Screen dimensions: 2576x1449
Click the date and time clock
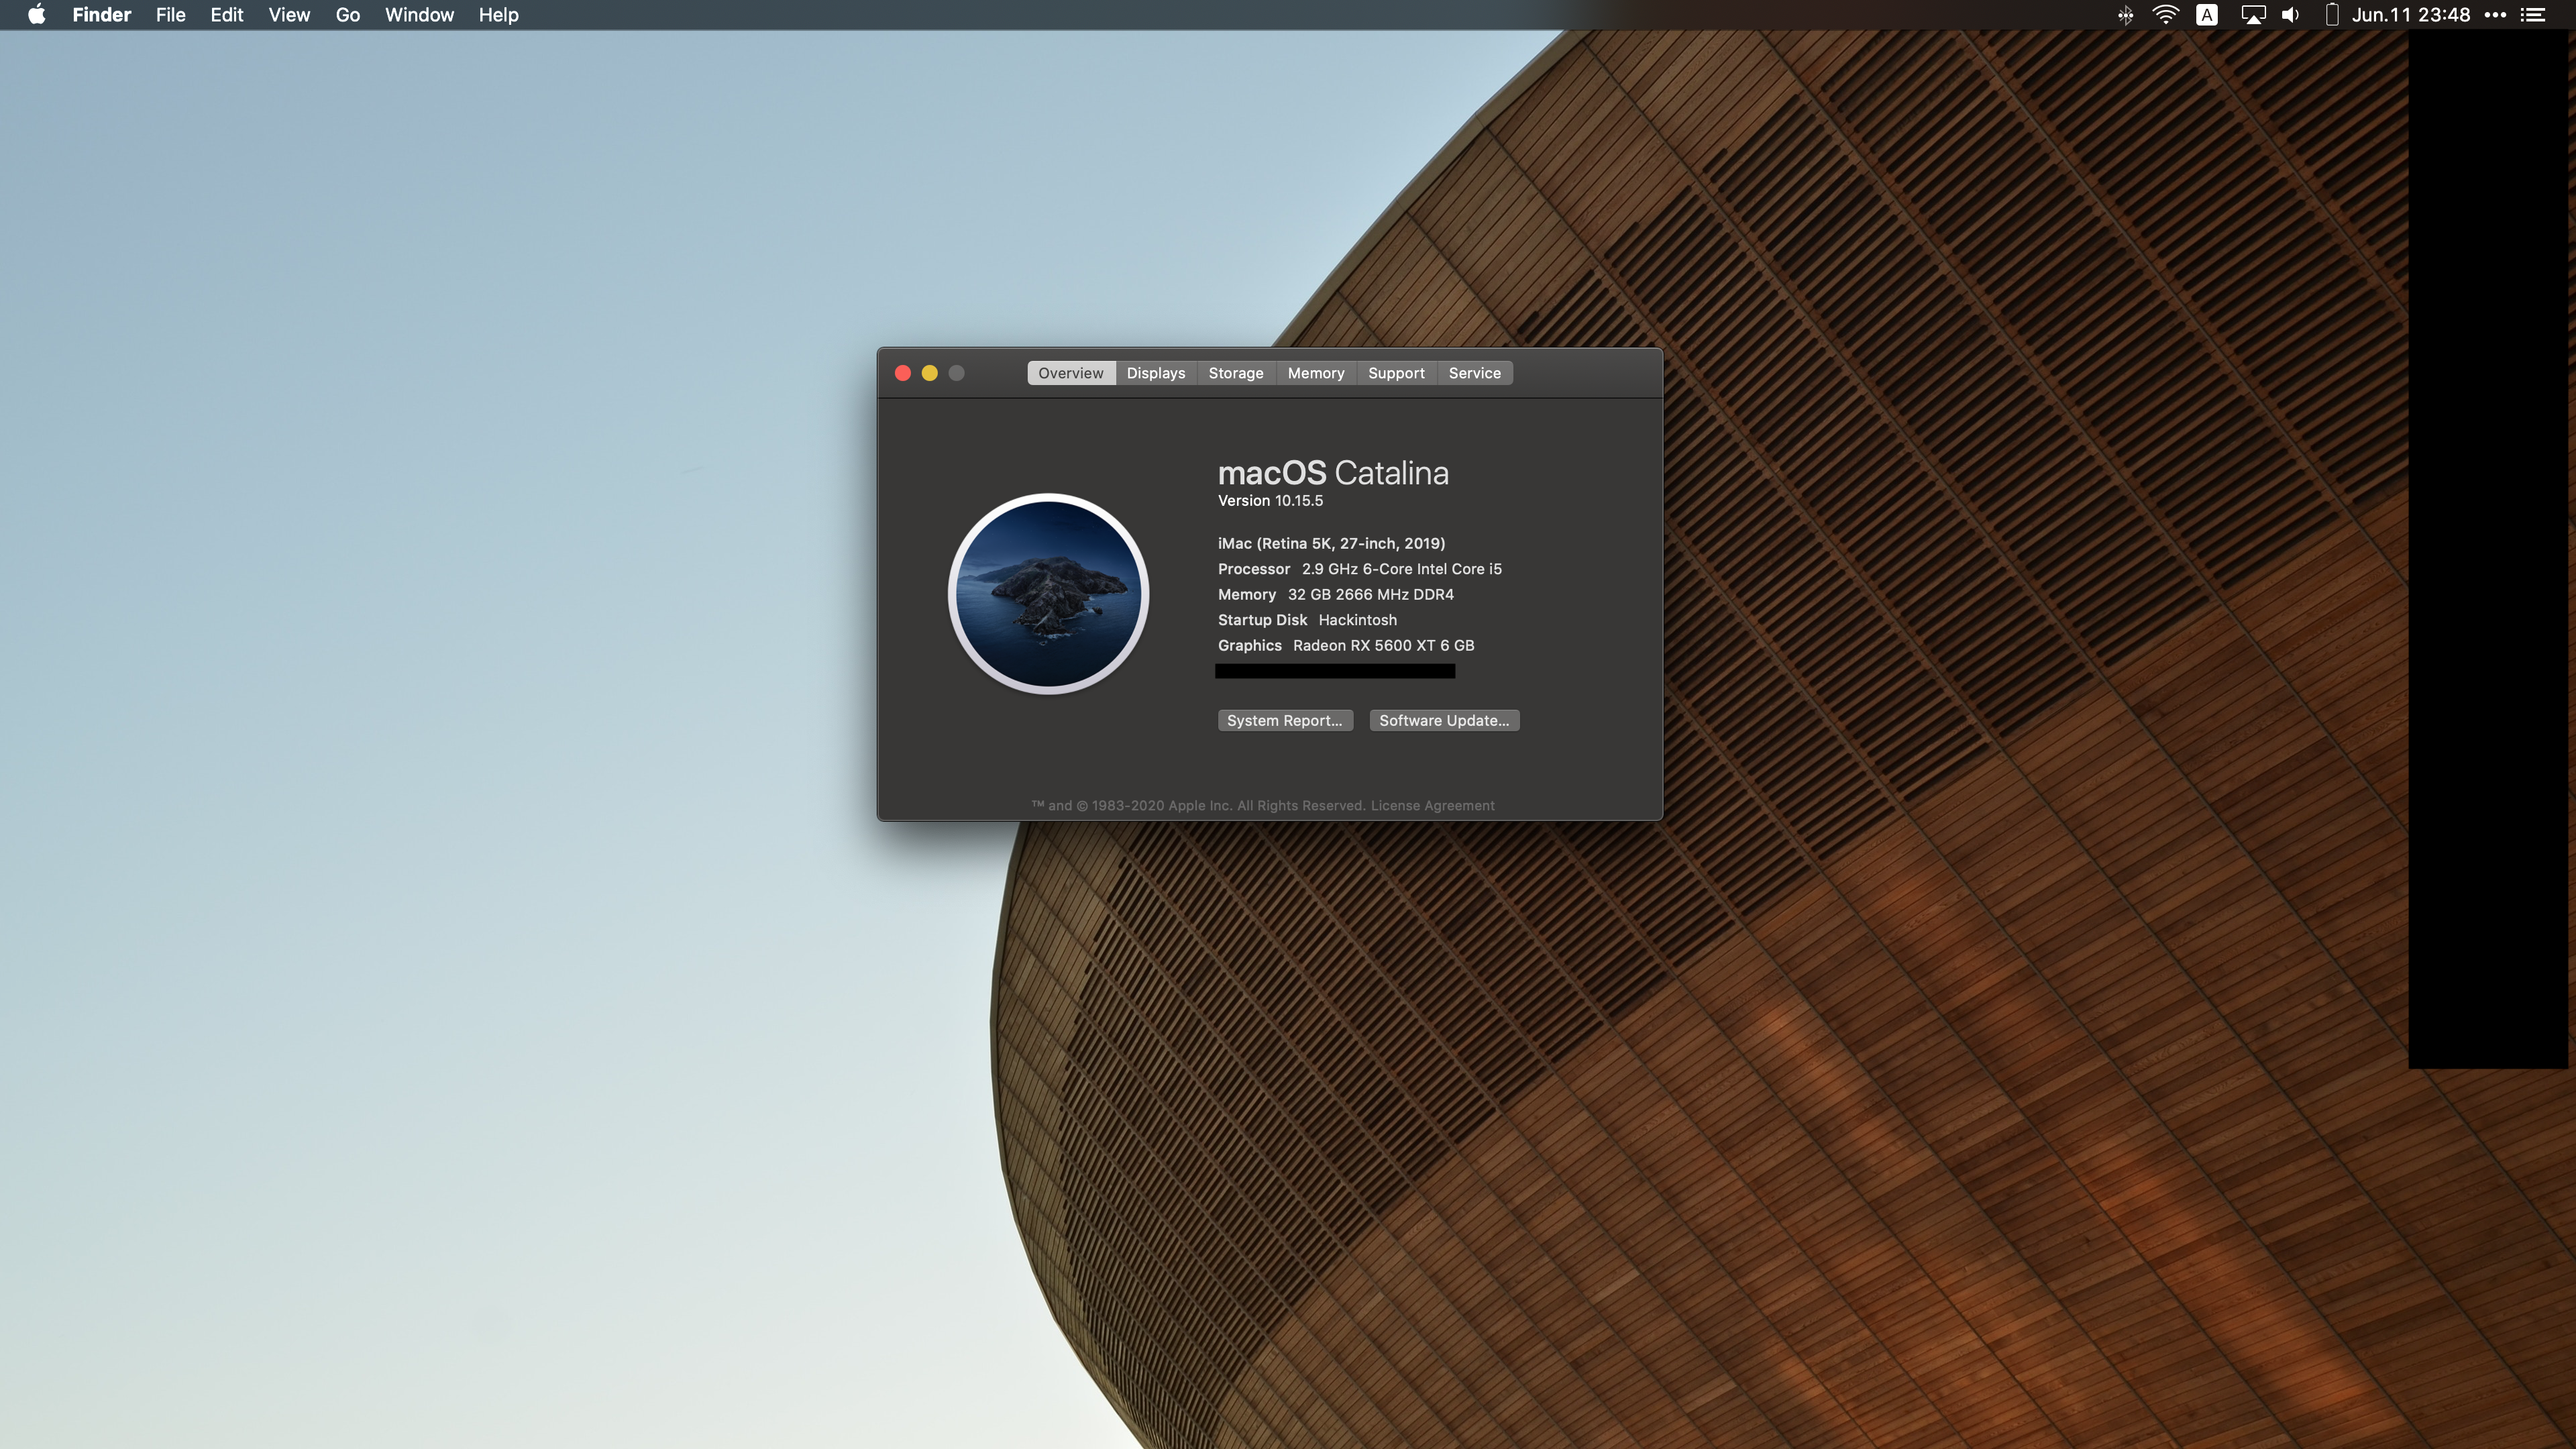coord(2410,15)
